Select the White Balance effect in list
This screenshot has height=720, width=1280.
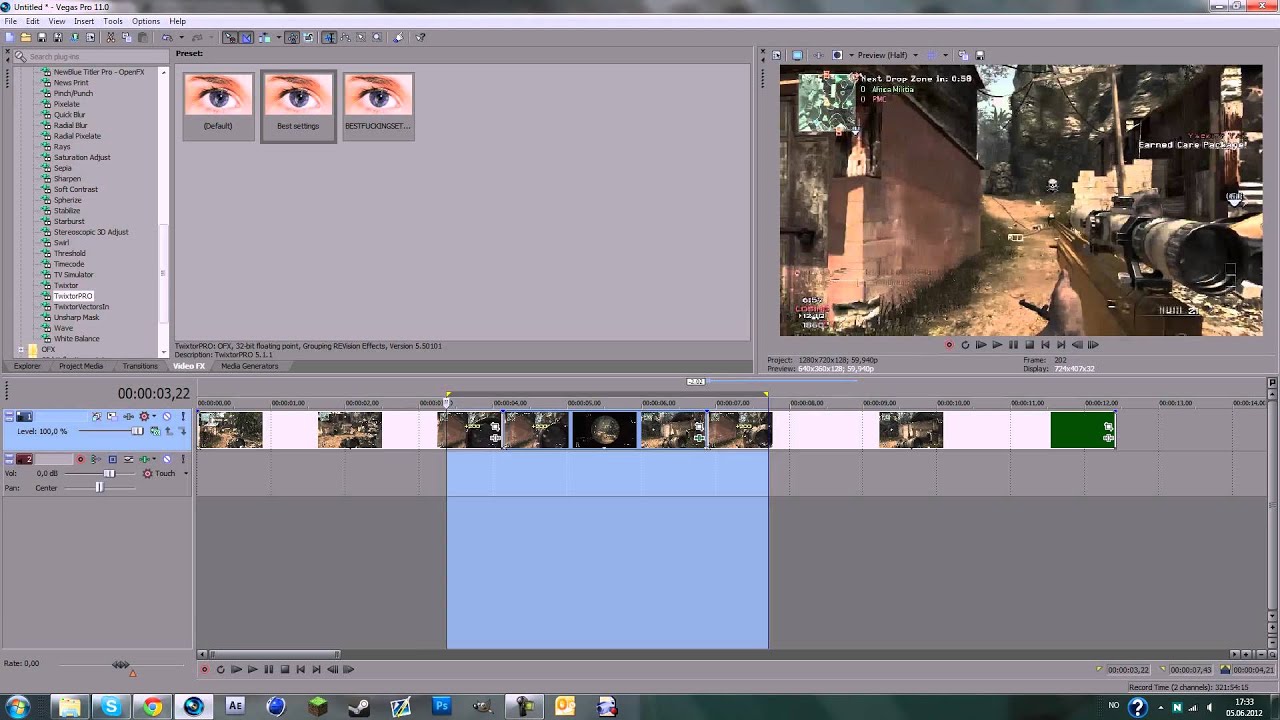[77, 339]
